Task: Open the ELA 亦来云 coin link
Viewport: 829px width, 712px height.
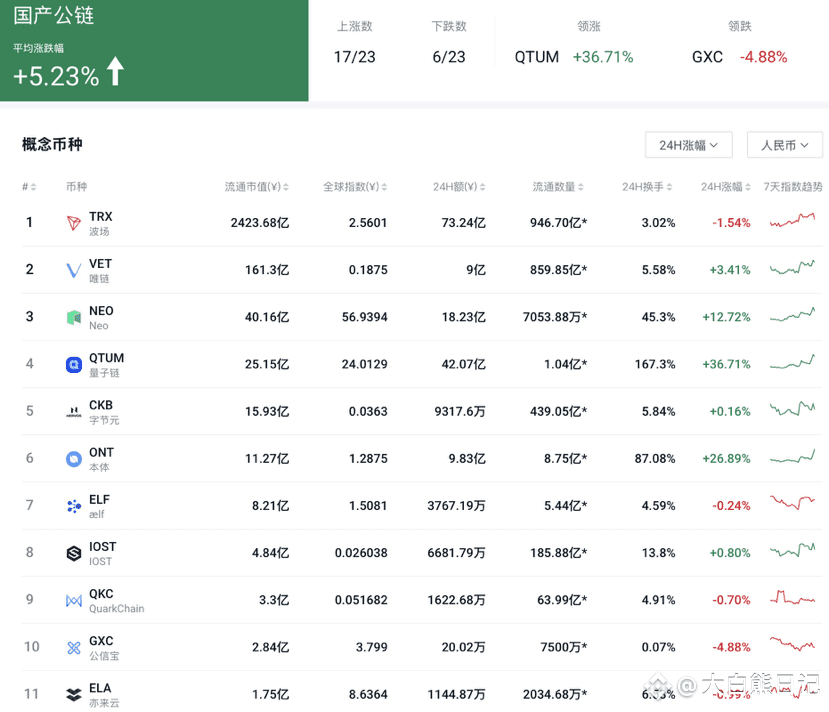Action: 104,695
